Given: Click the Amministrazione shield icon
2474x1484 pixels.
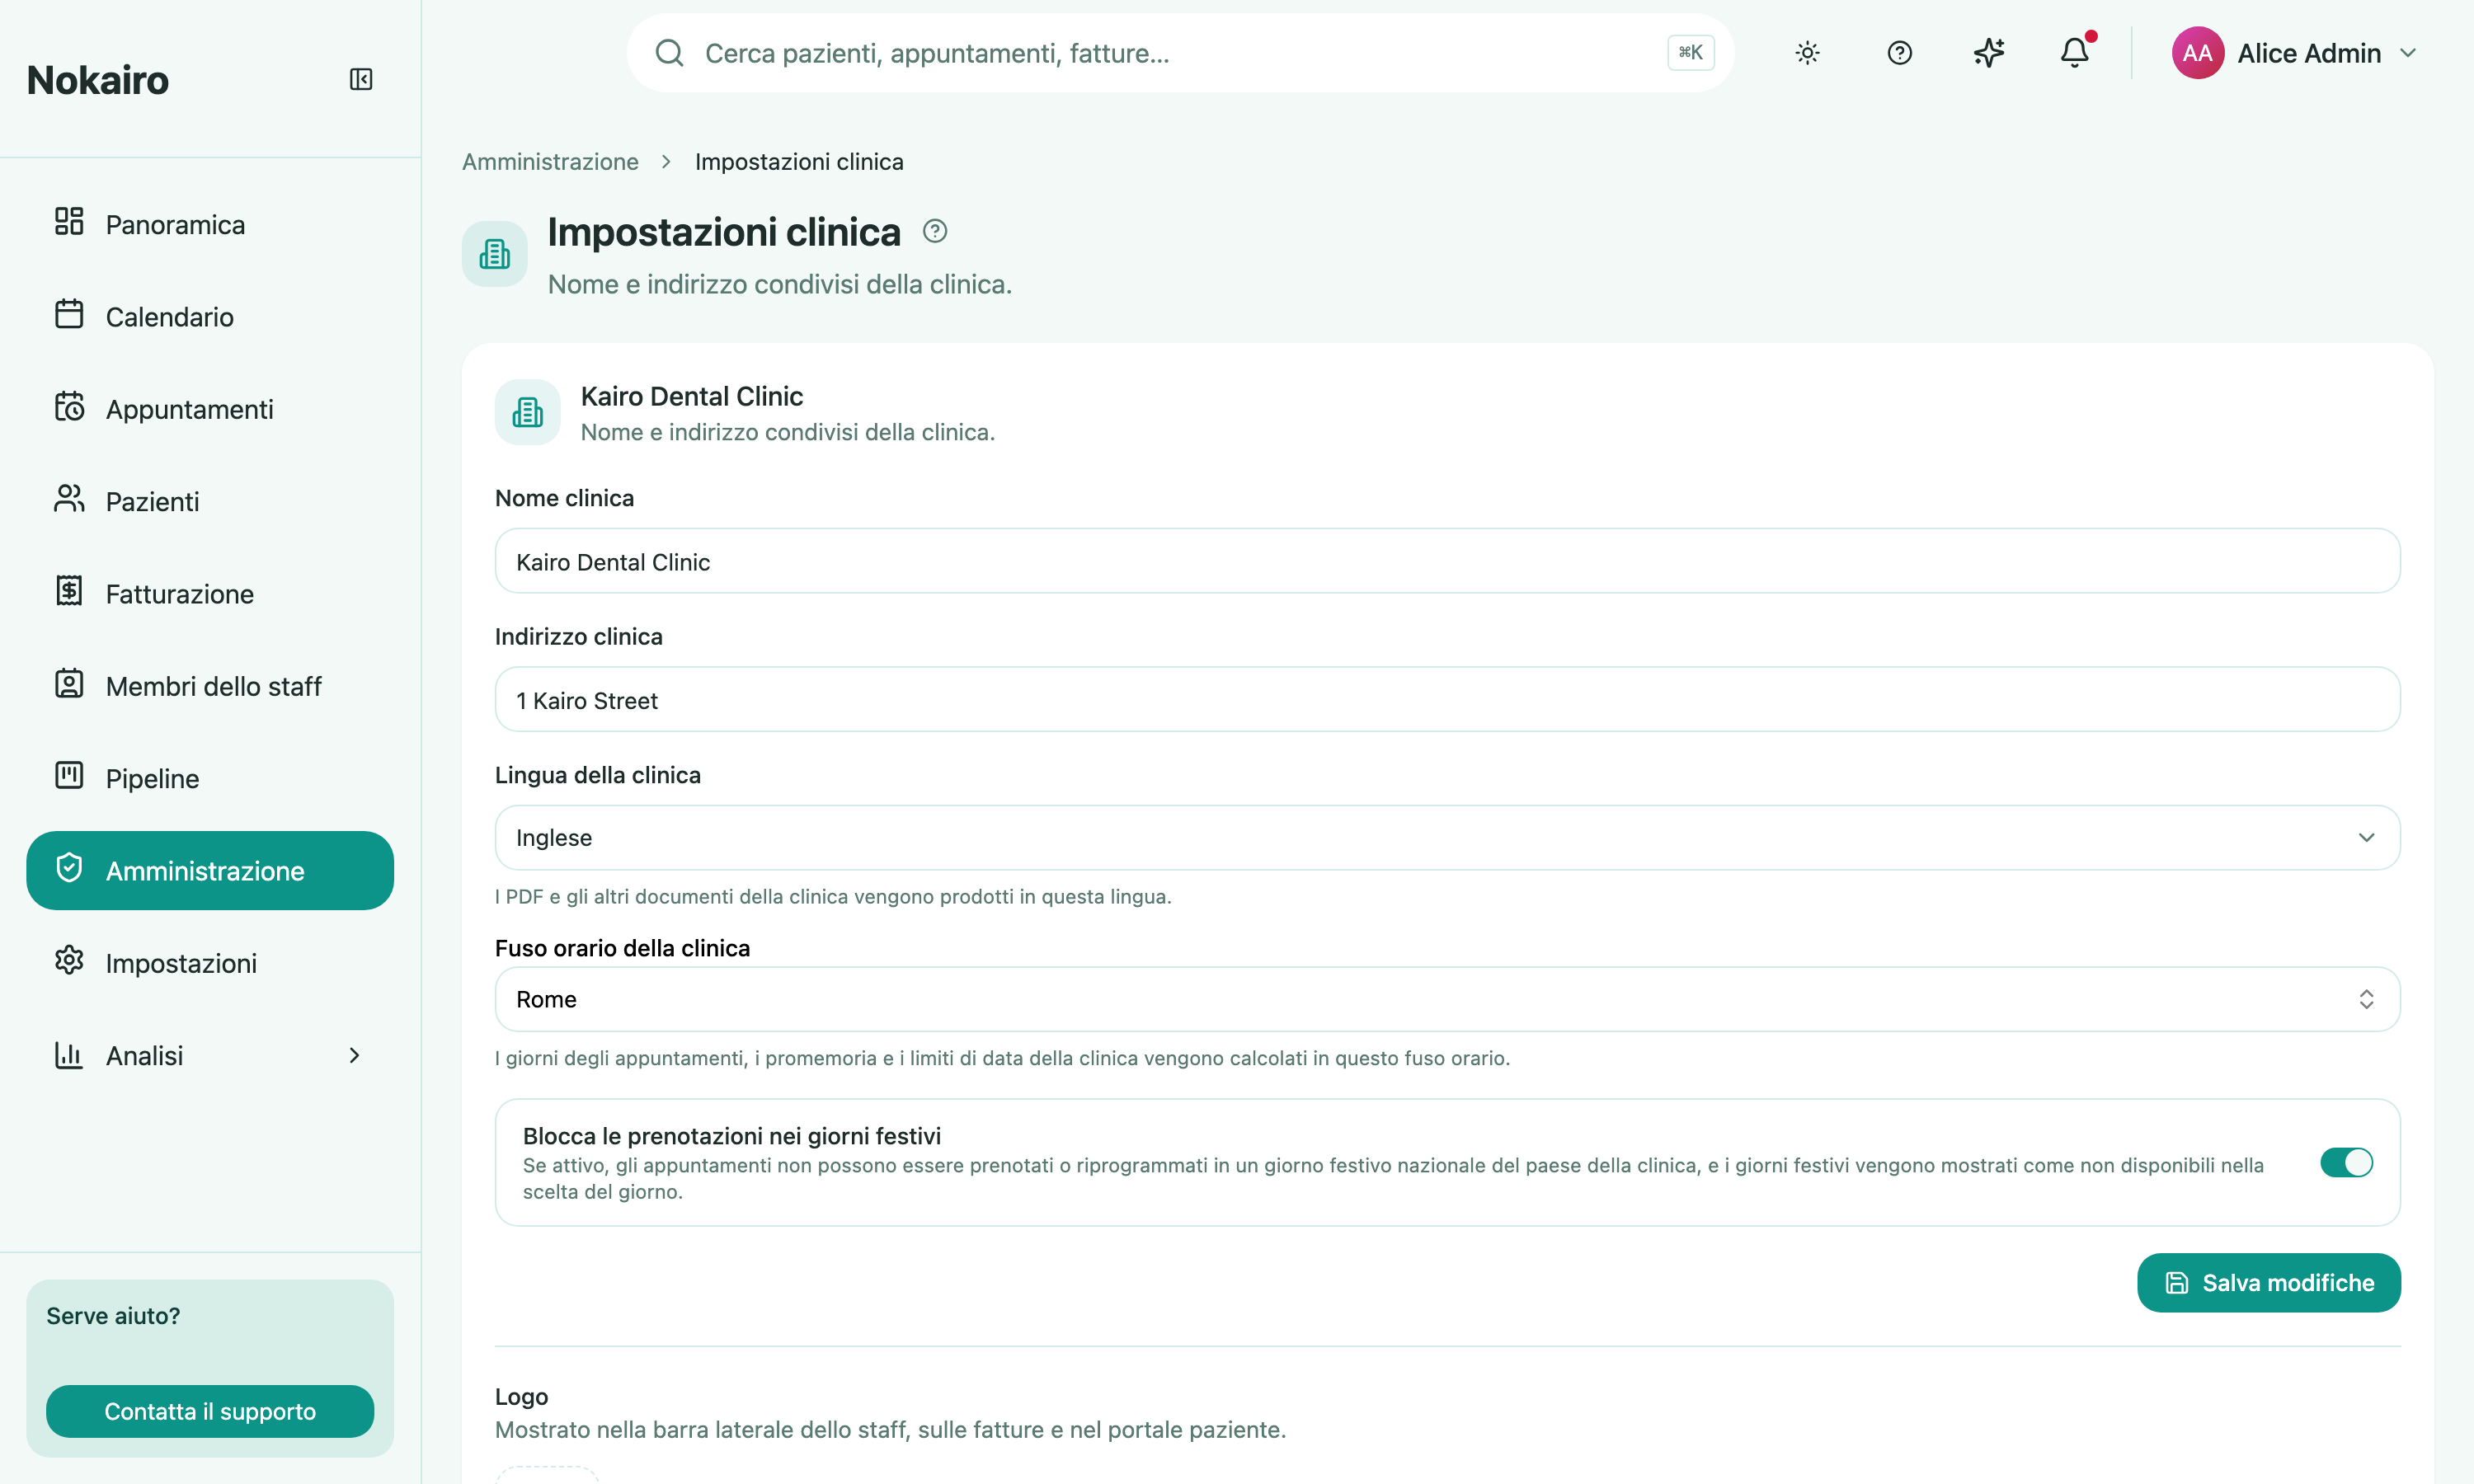Looking at the screenshot, I should coord(69,868).
